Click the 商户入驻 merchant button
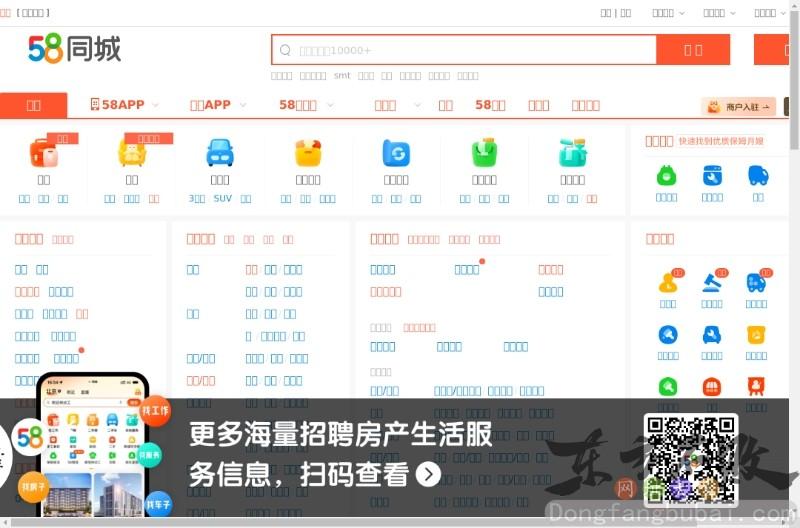The height and width of the screenshot is (528, 800). (x=738, y=107)
